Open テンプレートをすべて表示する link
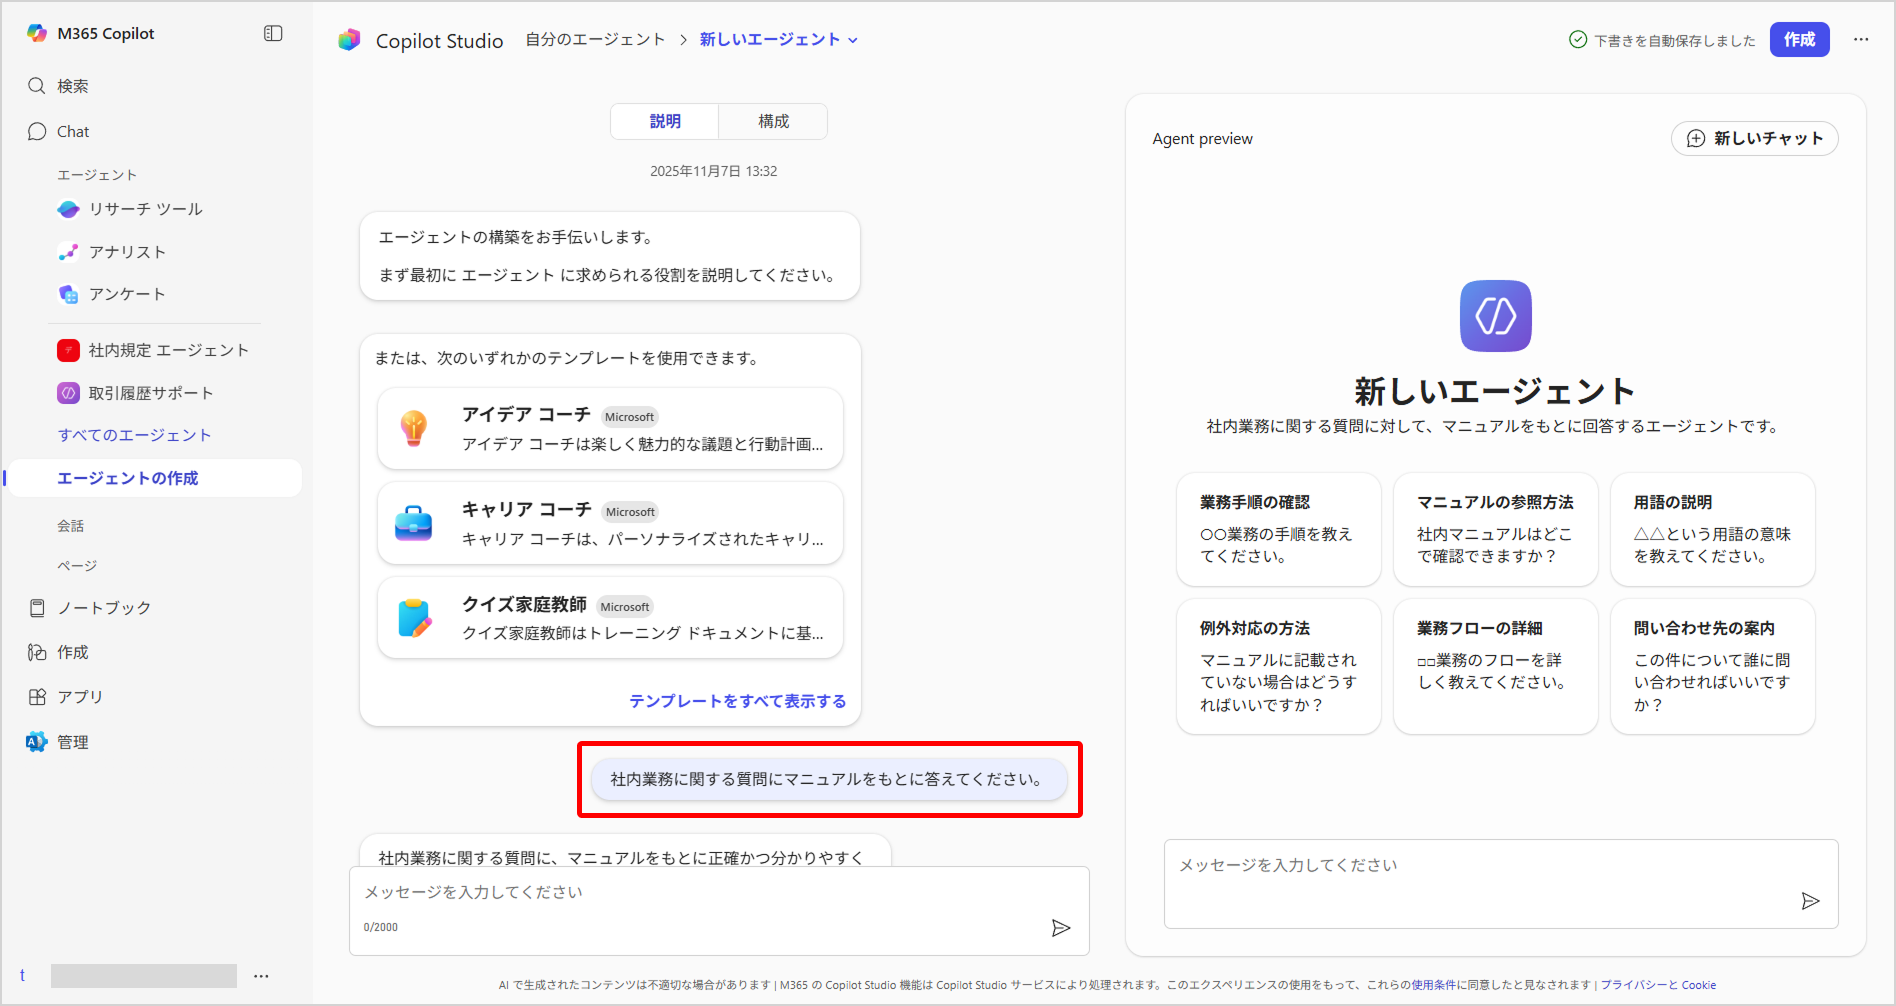 737,701
